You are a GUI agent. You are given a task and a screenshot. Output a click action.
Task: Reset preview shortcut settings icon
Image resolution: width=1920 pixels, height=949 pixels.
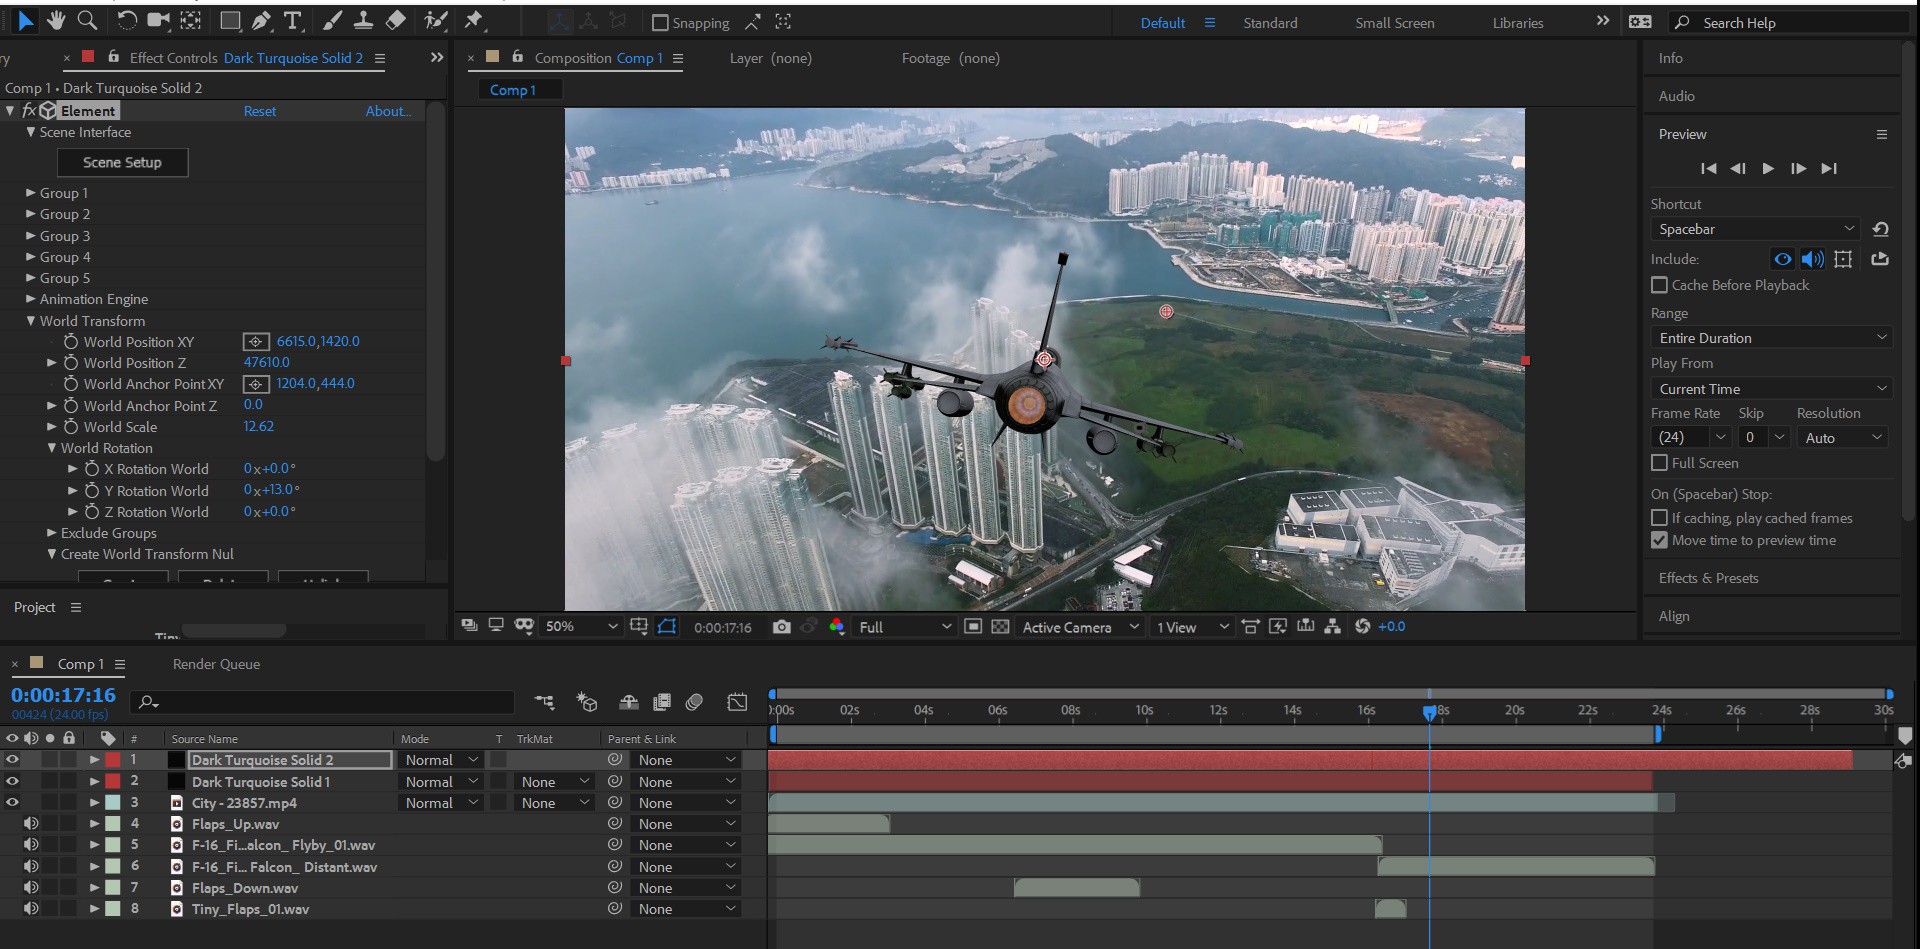(1880, 229)
